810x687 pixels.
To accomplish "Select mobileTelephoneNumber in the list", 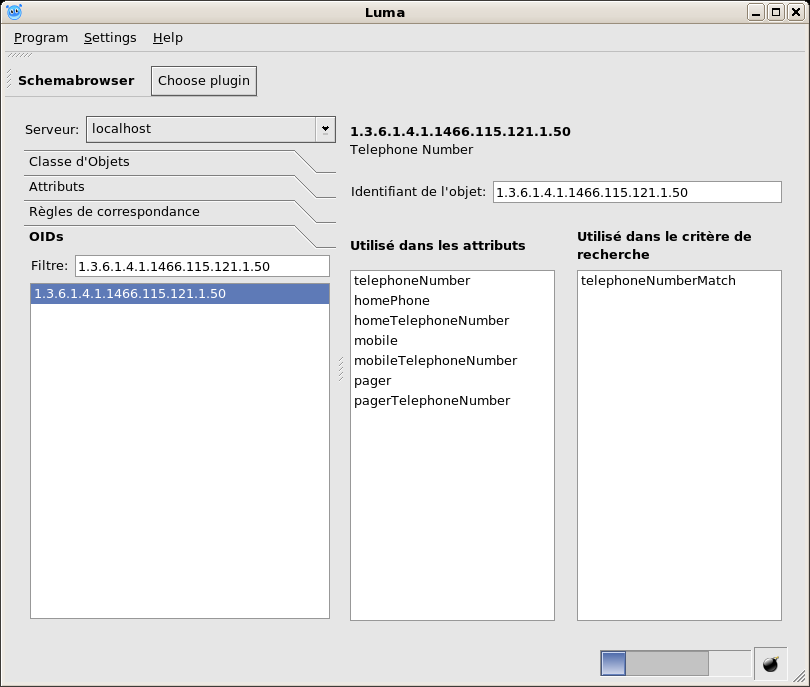I will coord(435,361).
